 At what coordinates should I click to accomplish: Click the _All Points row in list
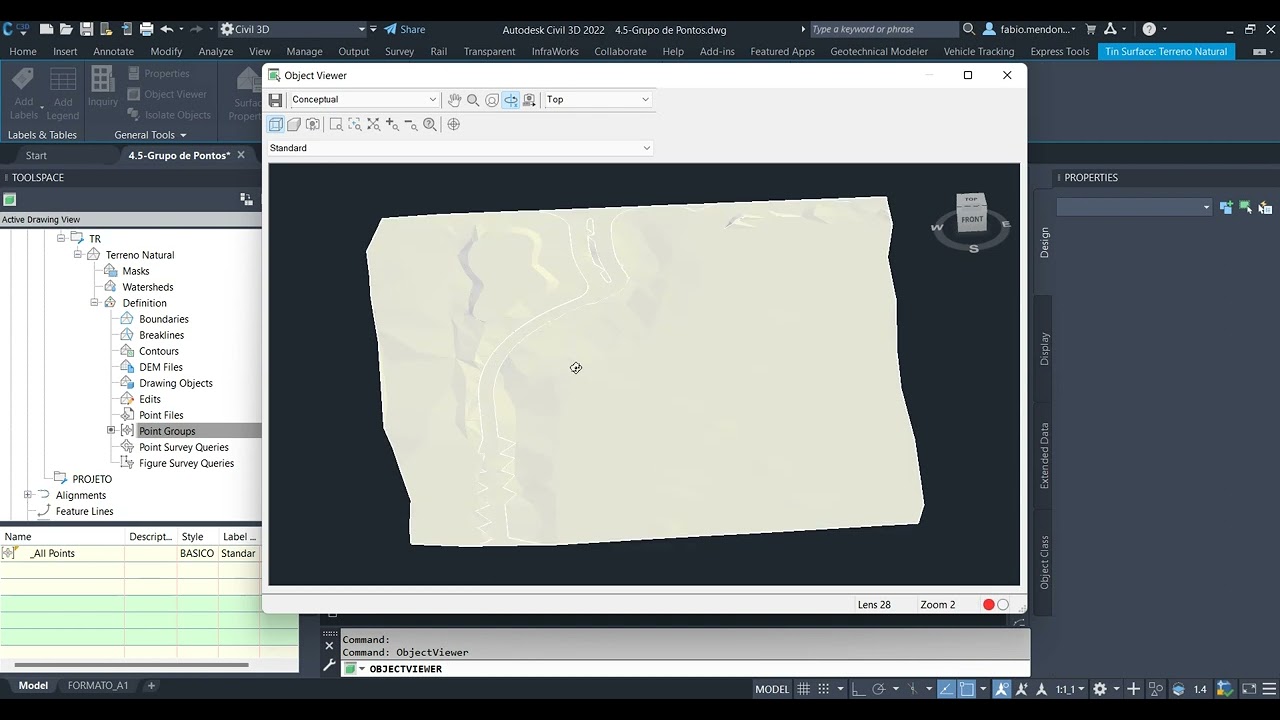130,553
